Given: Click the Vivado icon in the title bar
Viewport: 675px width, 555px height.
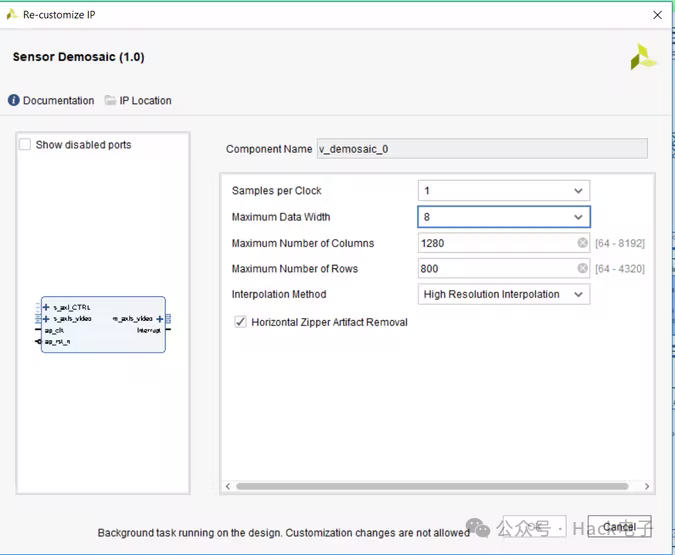Looking at the screenshot, I should pos(12,15).
